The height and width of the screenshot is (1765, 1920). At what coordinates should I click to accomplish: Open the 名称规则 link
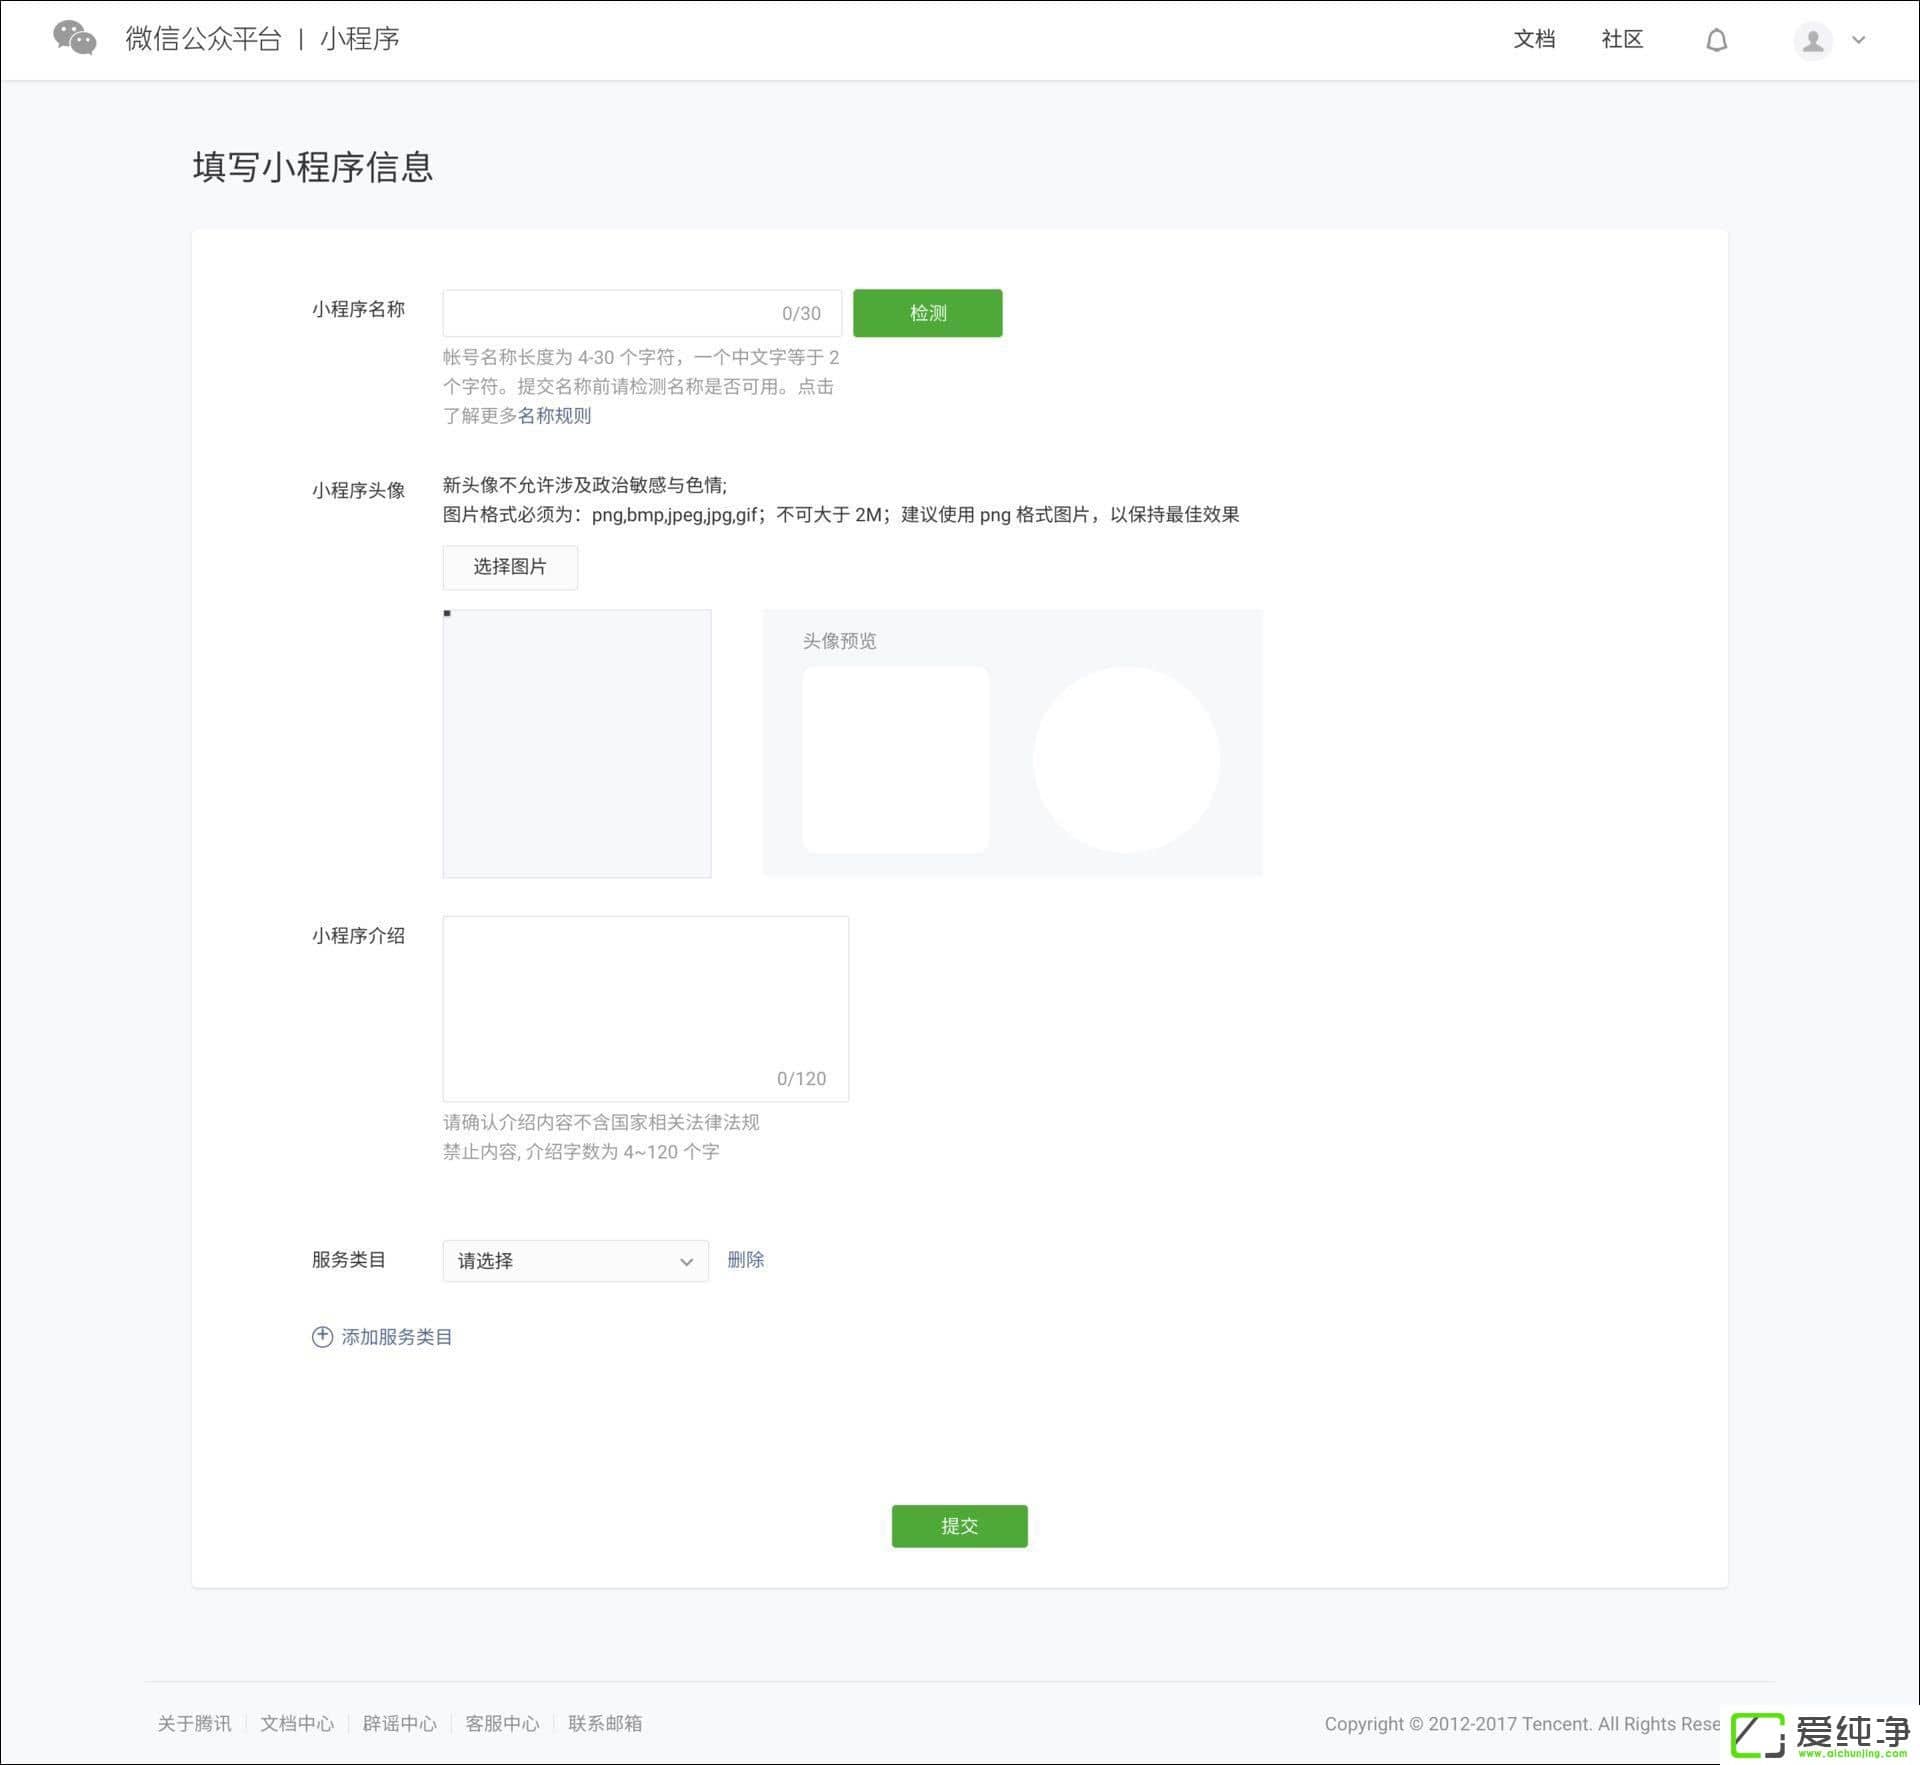coord(554,416)
